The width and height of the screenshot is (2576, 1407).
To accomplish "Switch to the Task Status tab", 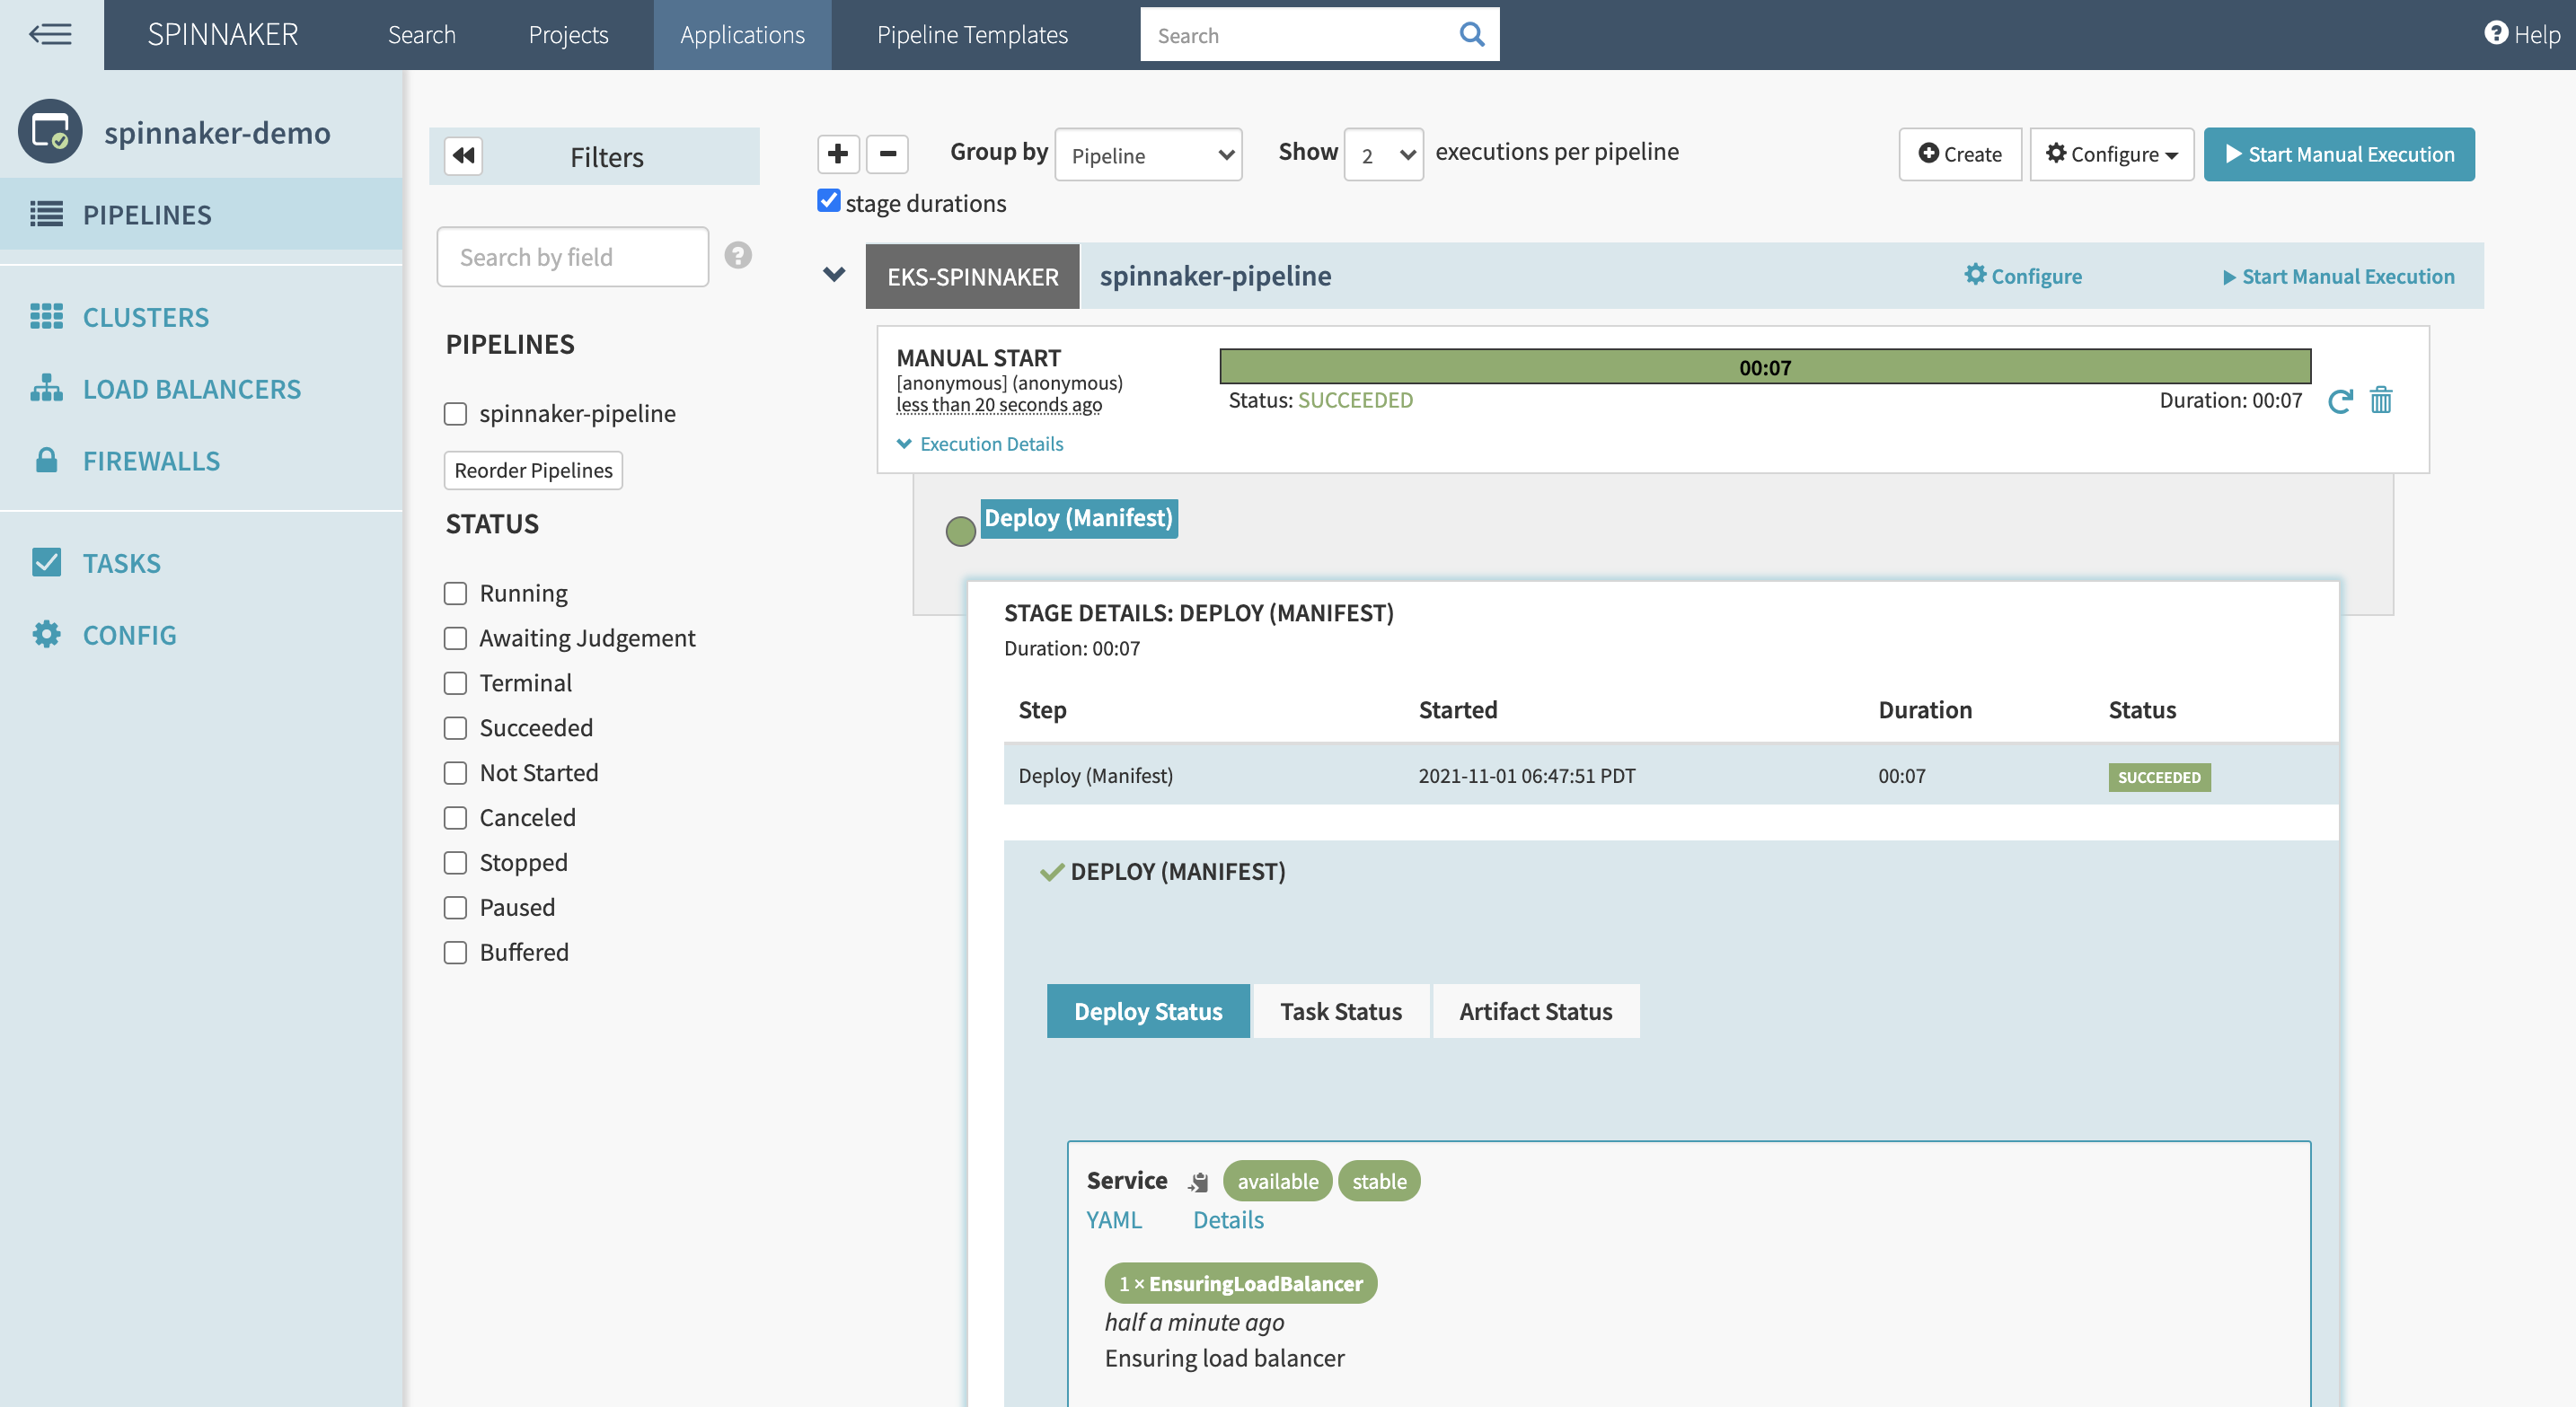I will coord(1340,1011).
